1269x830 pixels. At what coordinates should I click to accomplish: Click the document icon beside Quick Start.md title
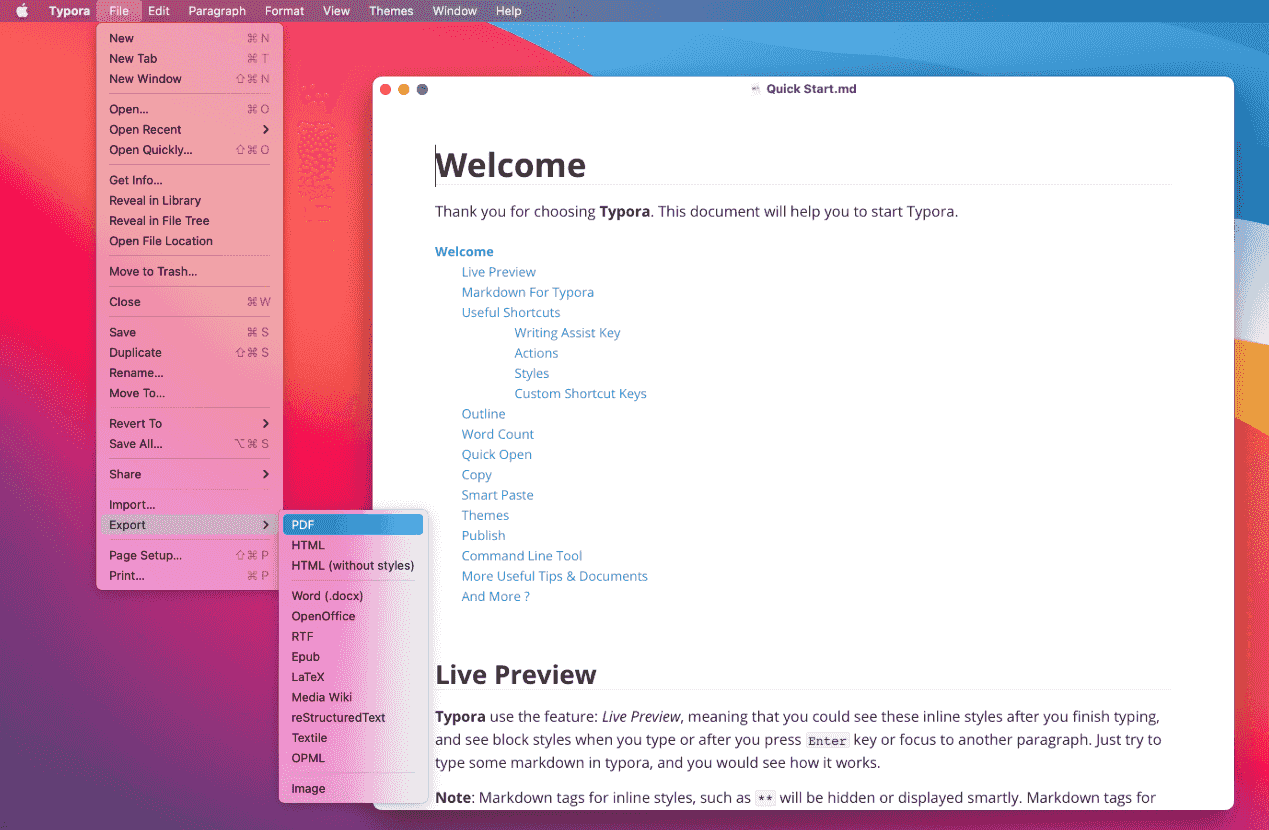click(756, 89)
